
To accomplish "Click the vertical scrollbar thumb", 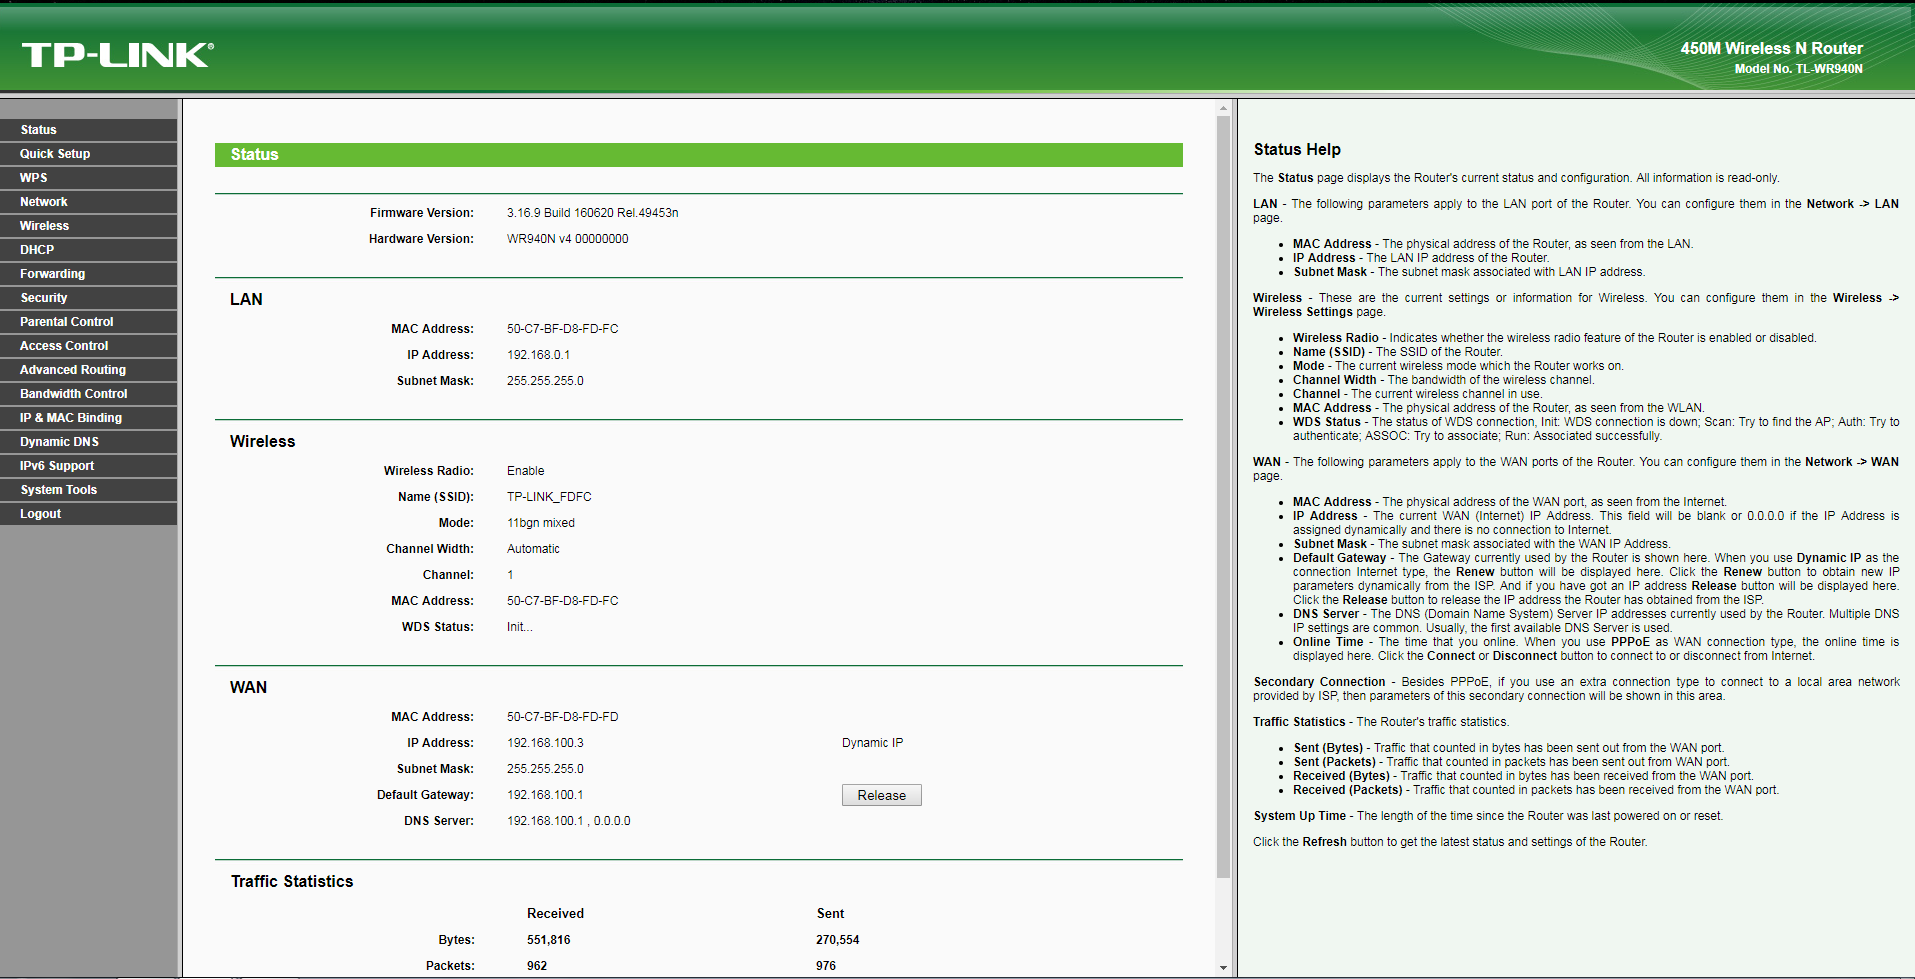I will [1223, 497].
